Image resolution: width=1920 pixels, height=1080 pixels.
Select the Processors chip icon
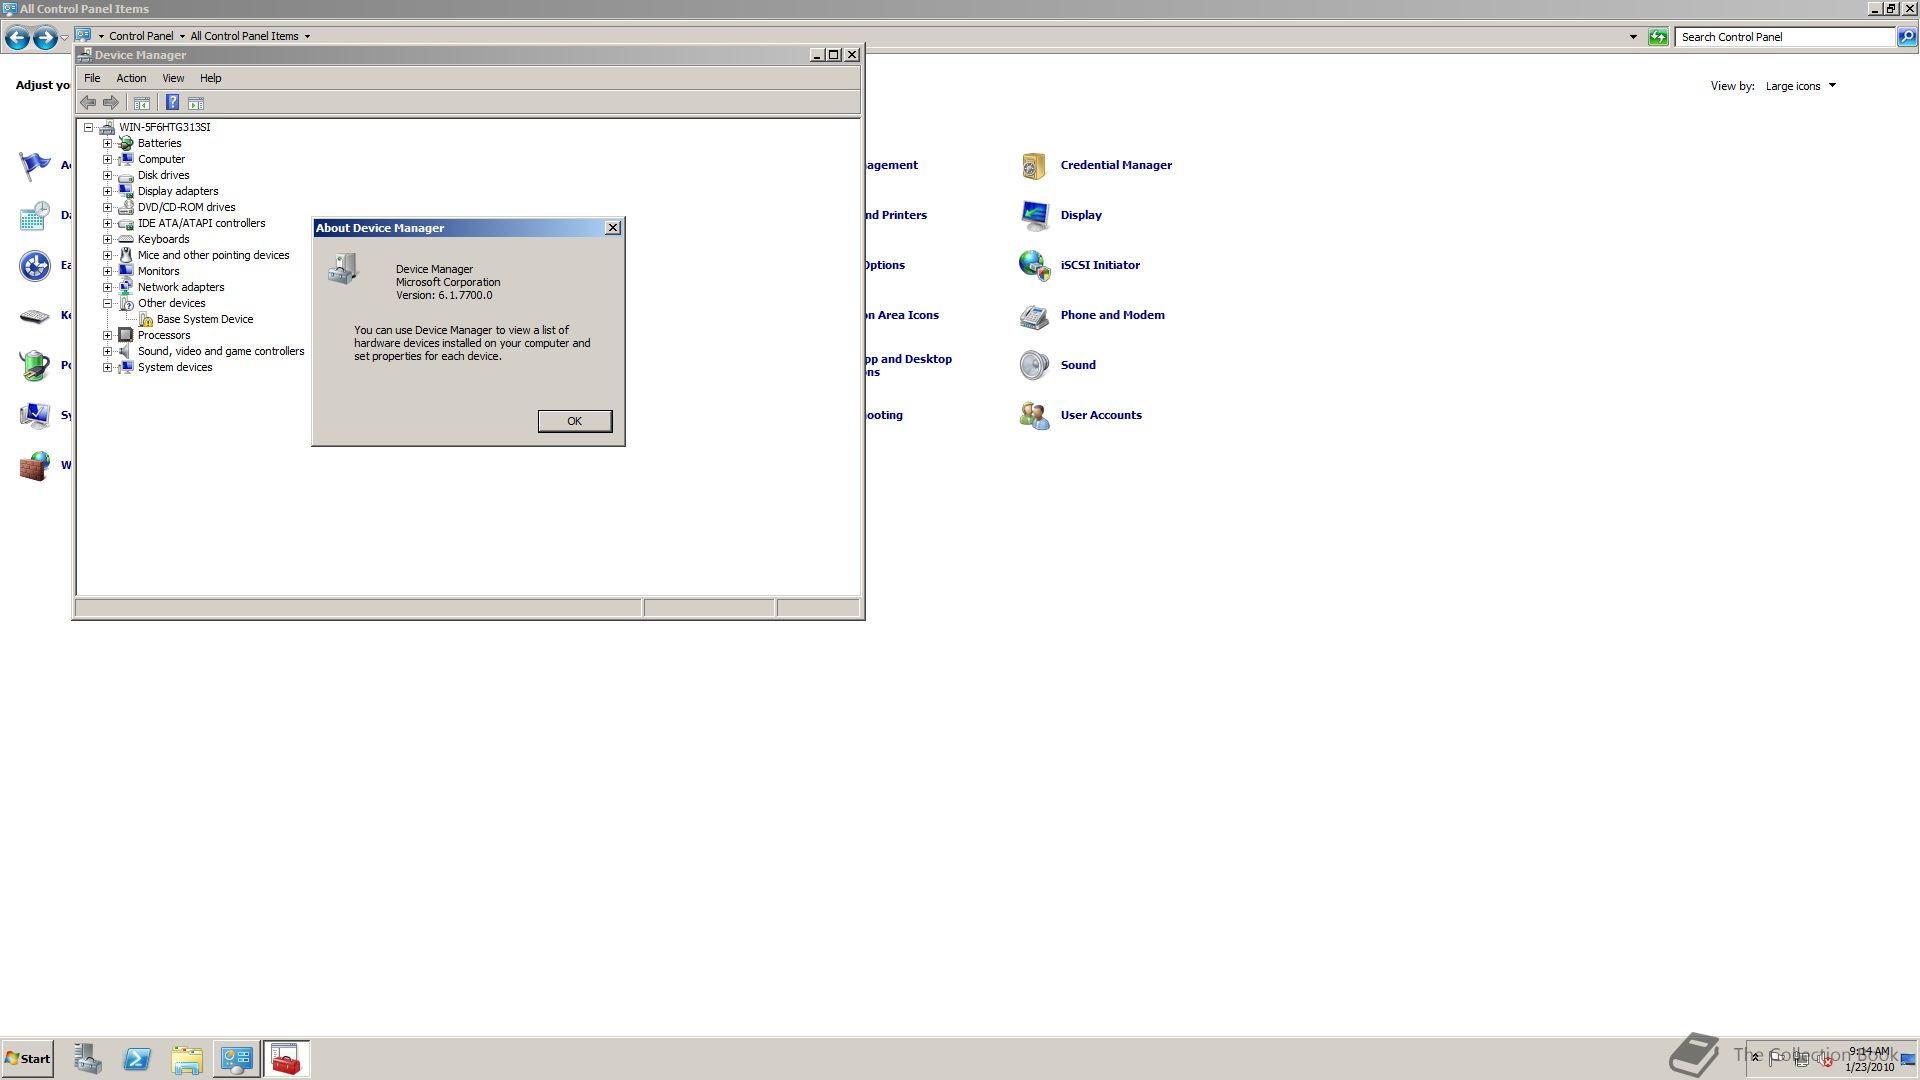click(x=126, y=335)
